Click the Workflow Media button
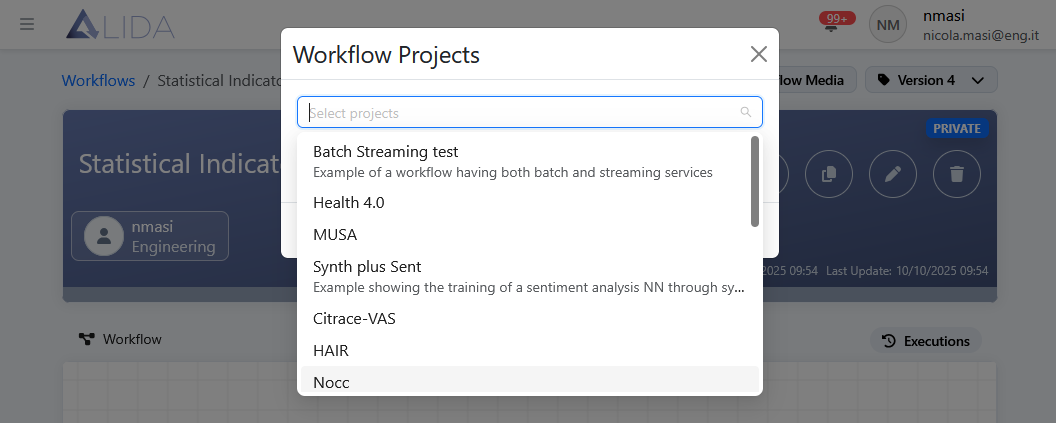1056x423 pixels. tap(816, 80)
